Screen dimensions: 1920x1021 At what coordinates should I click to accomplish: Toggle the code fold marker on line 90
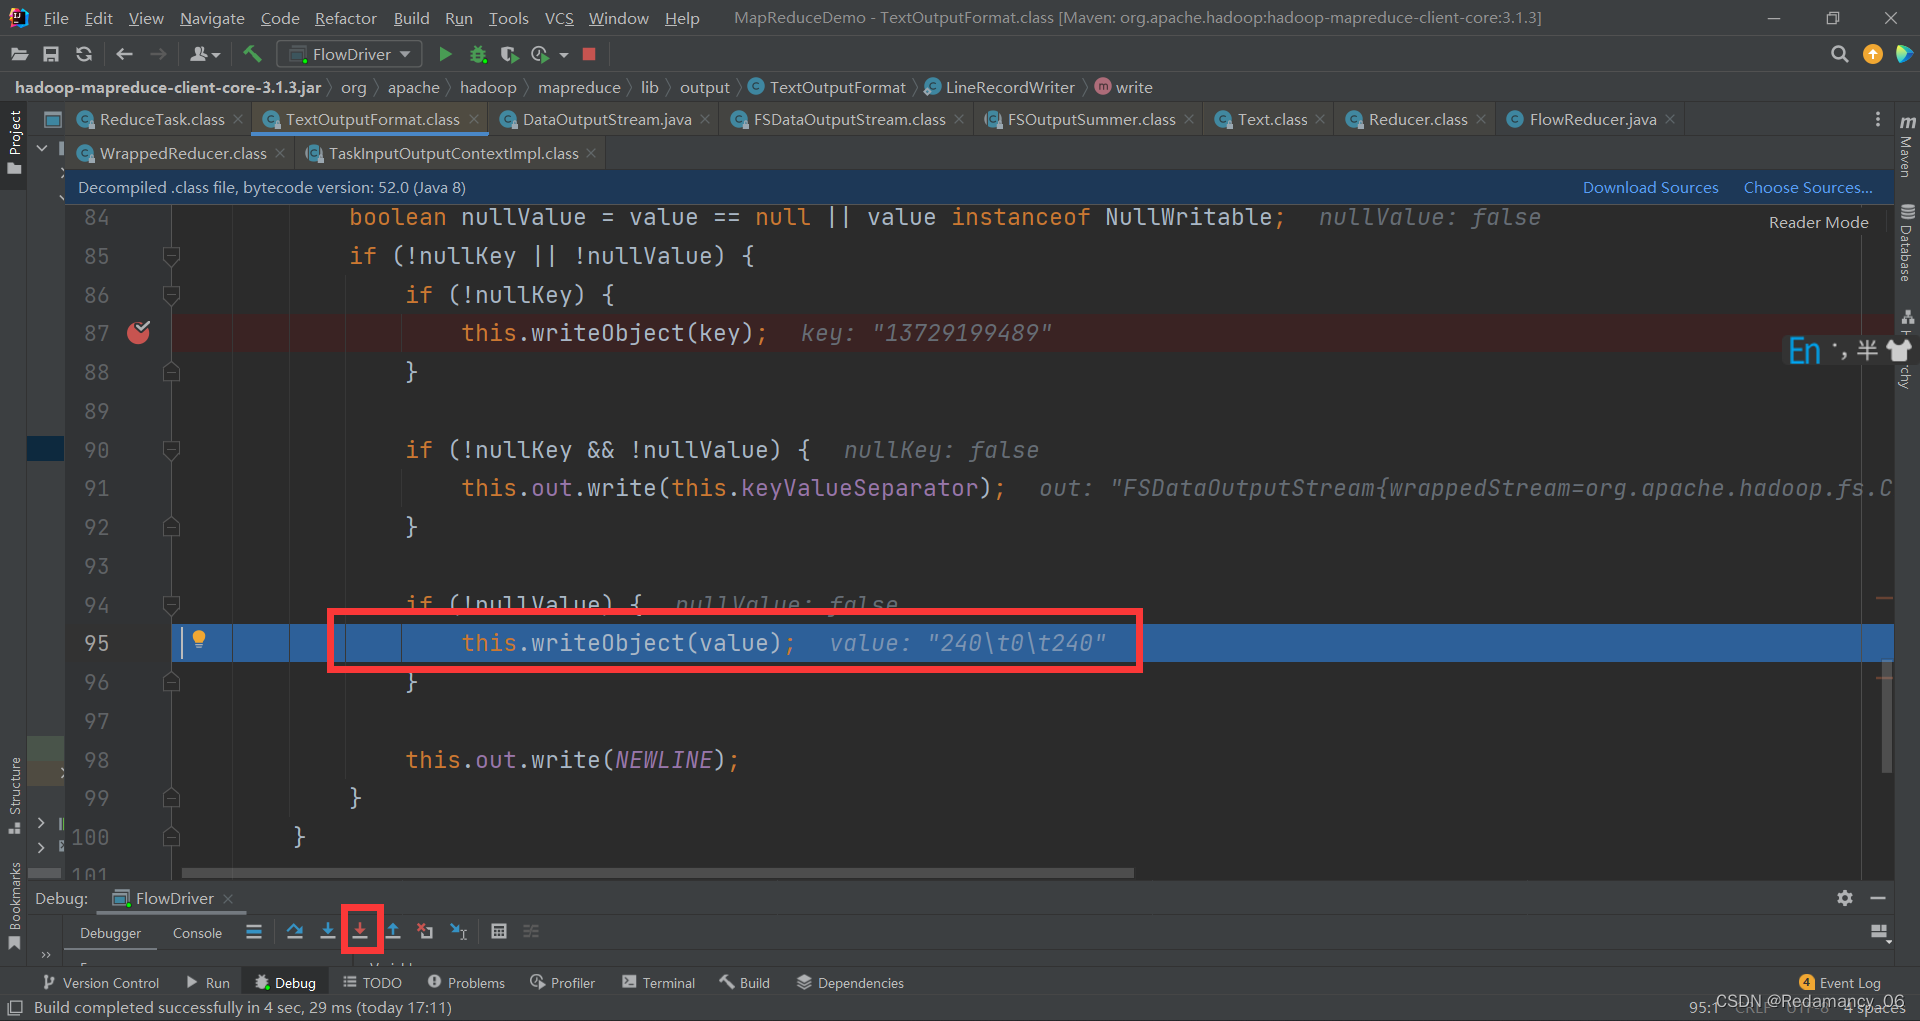(x=171, y=450)
